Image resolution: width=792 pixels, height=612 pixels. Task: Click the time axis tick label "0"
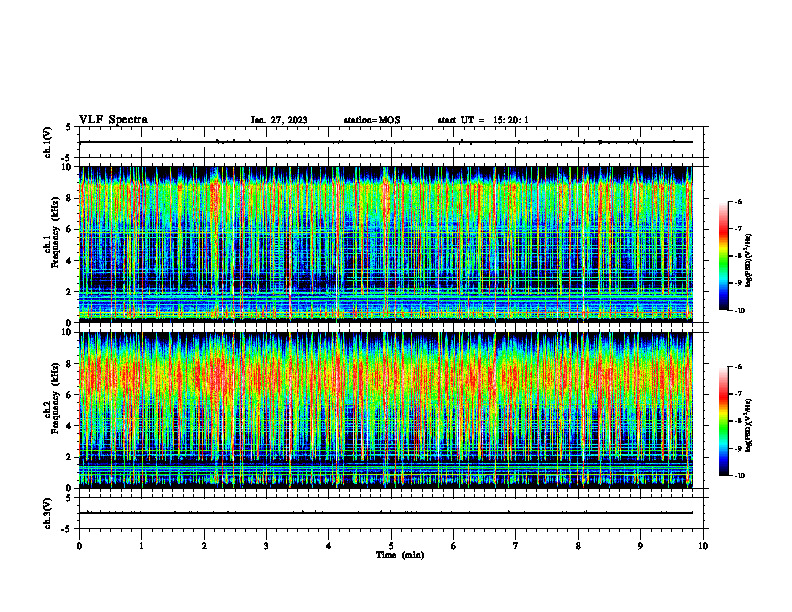click(79, 546)
